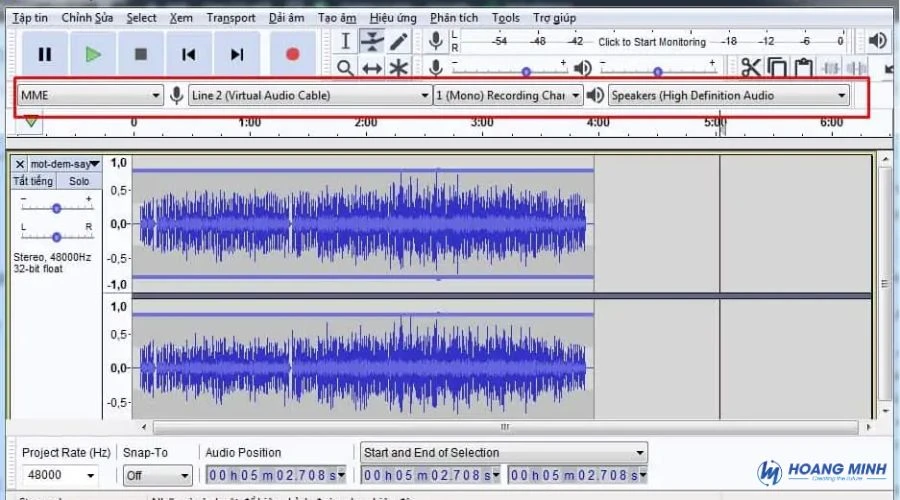Click the recording meter microphone icon
Image resolution: width=900 pixels, height=500 pixels.
[x=436, y=41]
